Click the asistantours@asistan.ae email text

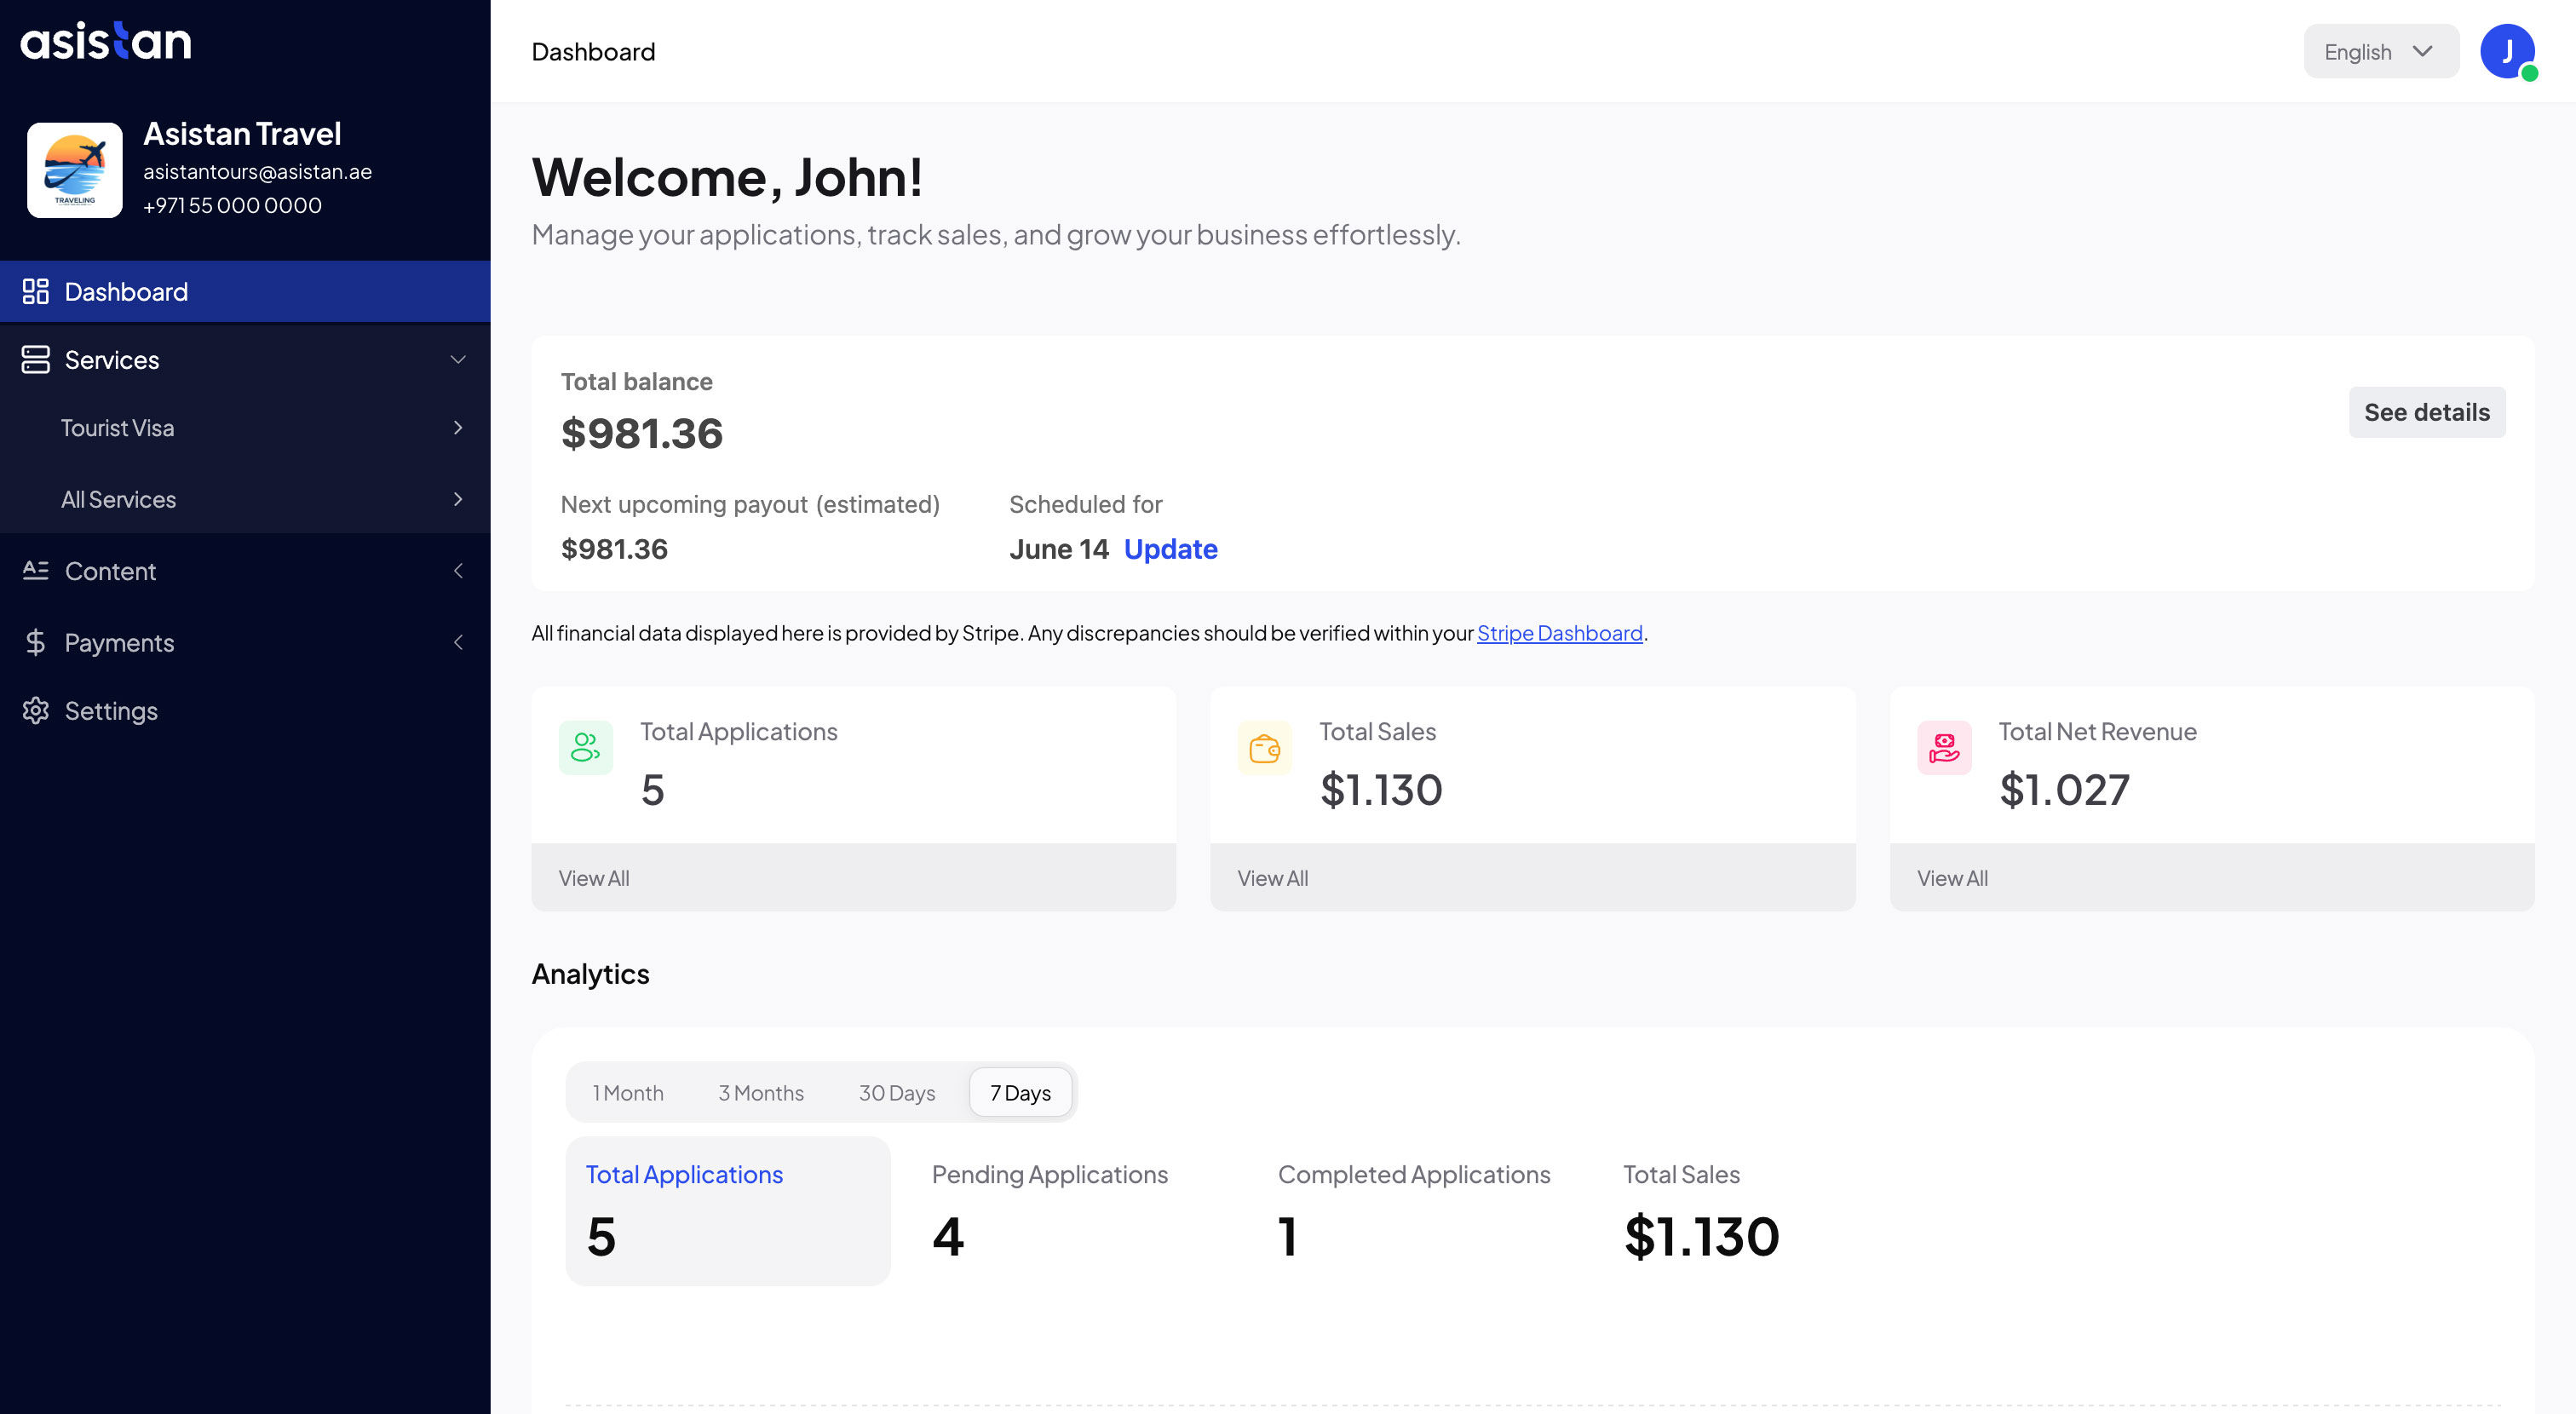click(x=257, y=172)
